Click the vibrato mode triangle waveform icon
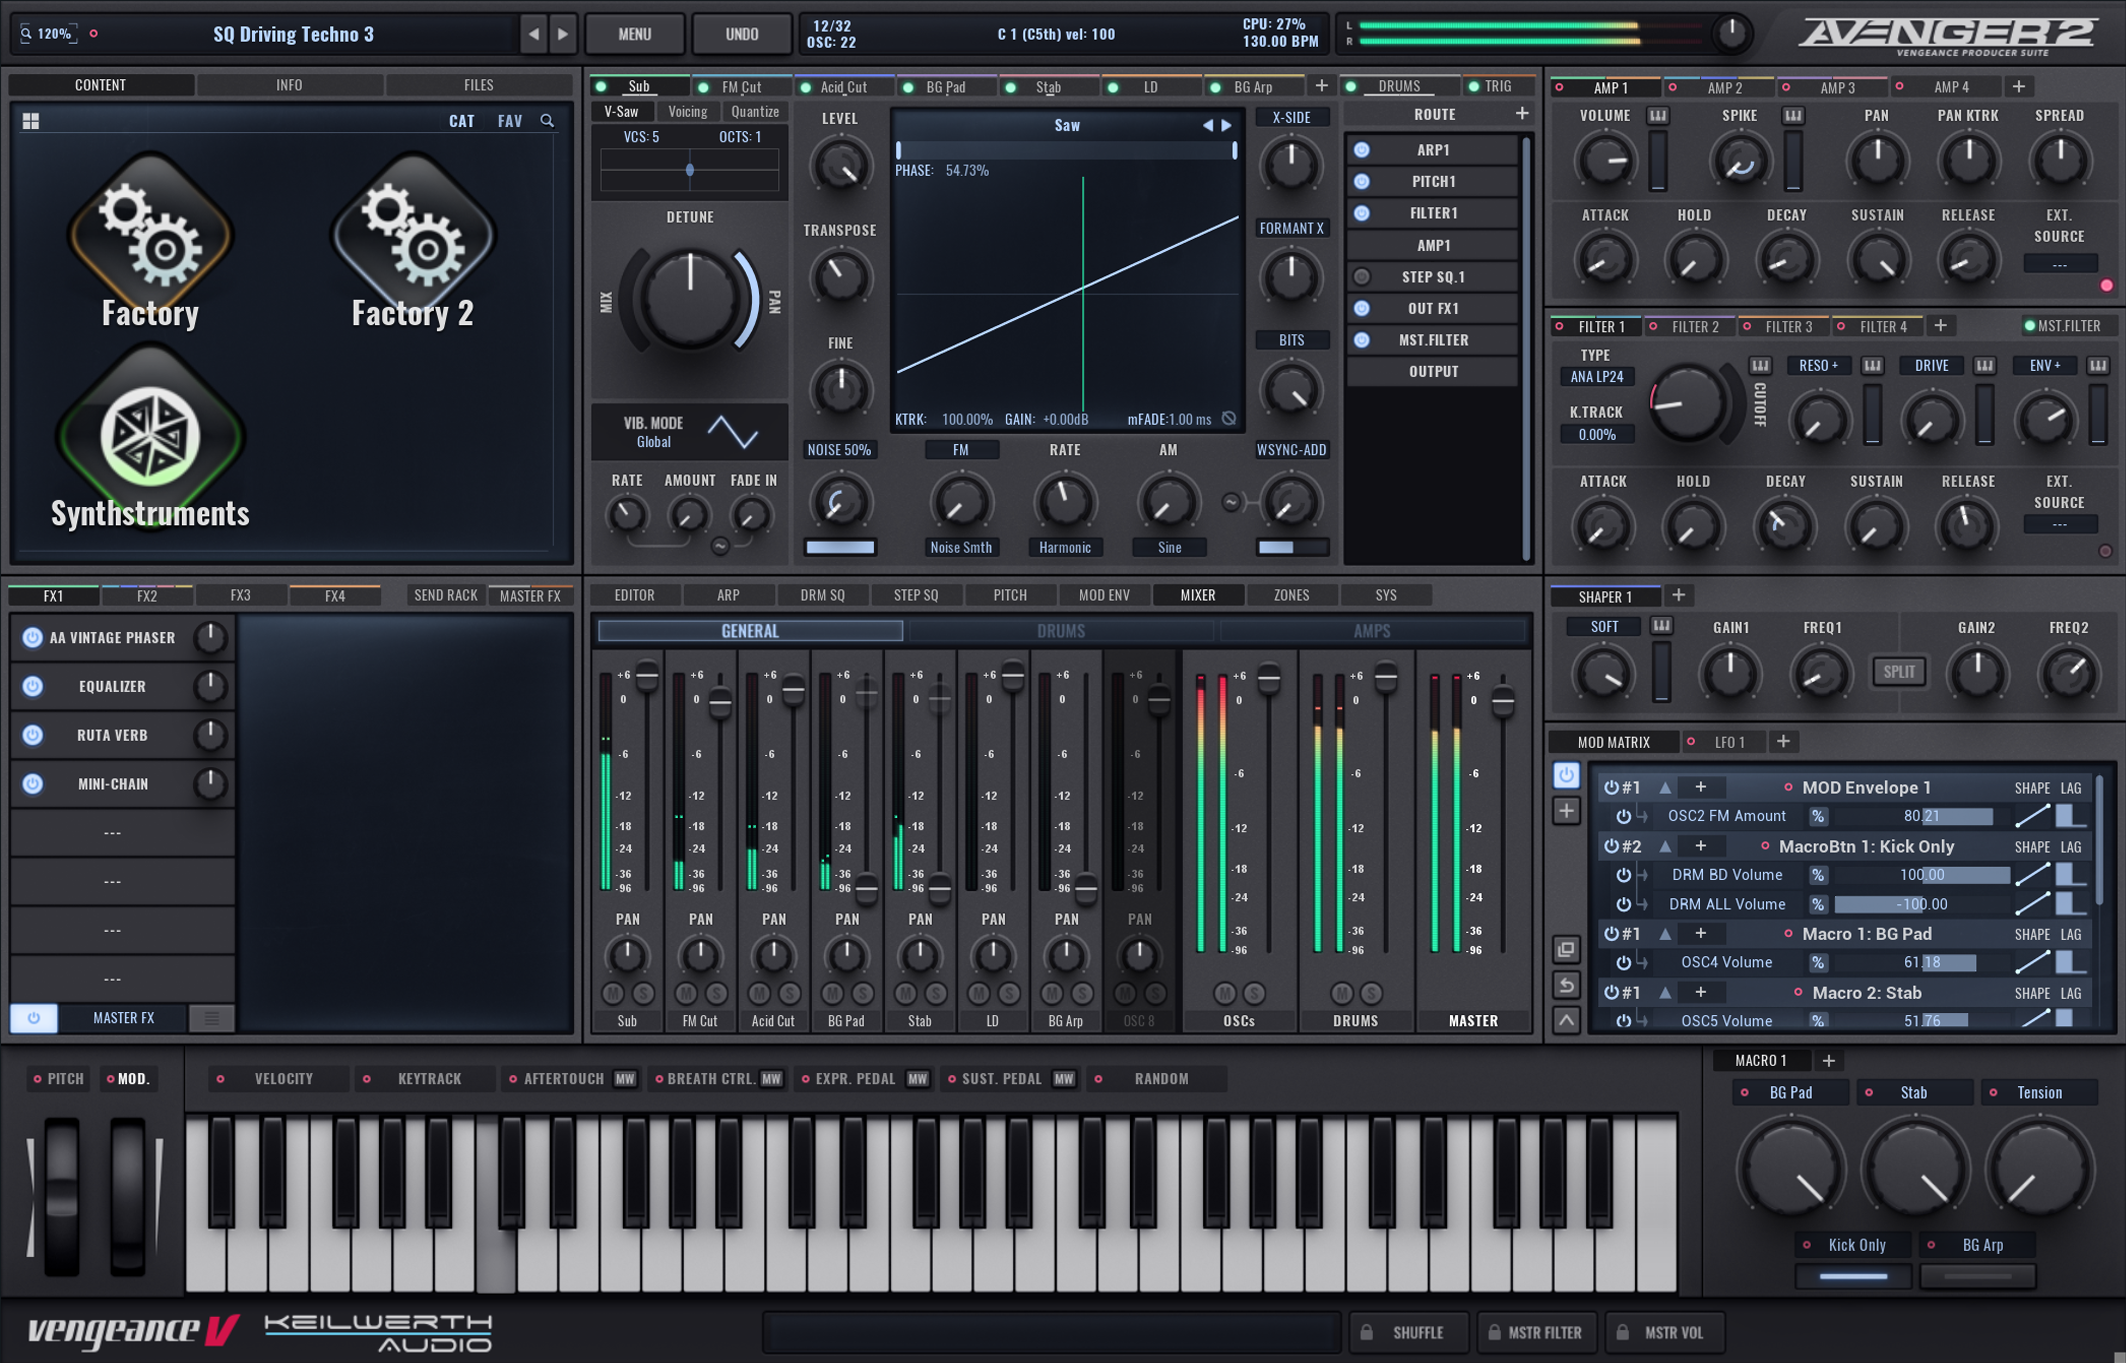The height and width of the screenshot is (1363, 2126). [733, 432]
